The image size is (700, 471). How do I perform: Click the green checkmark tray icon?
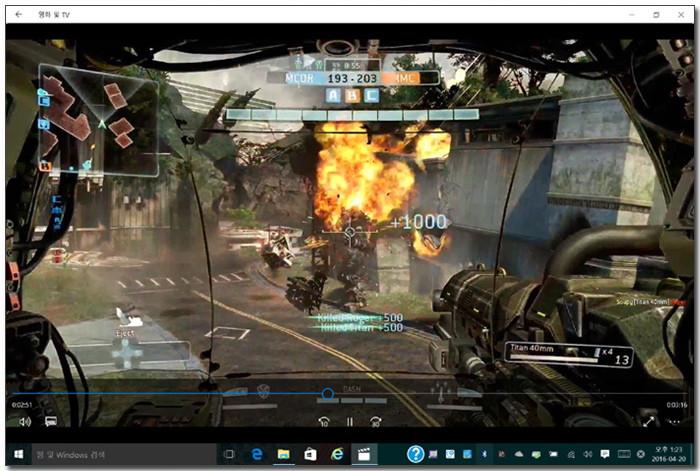click(536, 454)
